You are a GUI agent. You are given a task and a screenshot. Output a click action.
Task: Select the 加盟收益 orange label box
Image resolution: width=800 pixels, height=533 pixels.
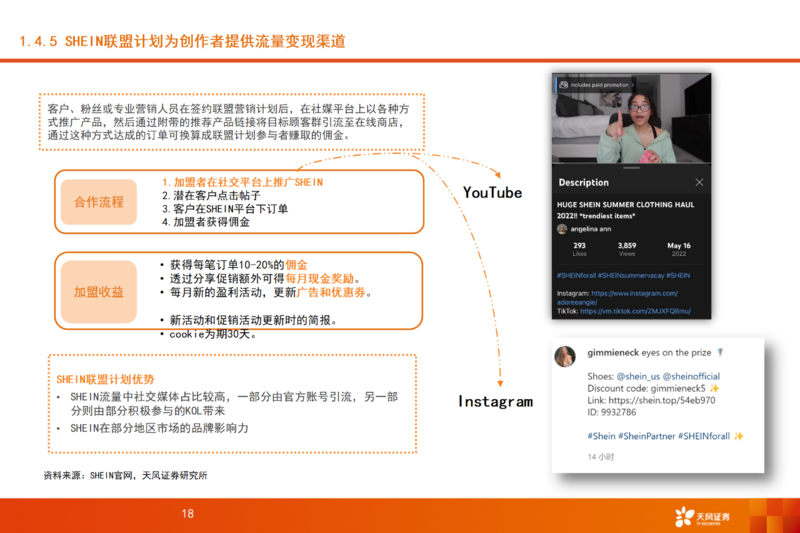click(99, 292)
